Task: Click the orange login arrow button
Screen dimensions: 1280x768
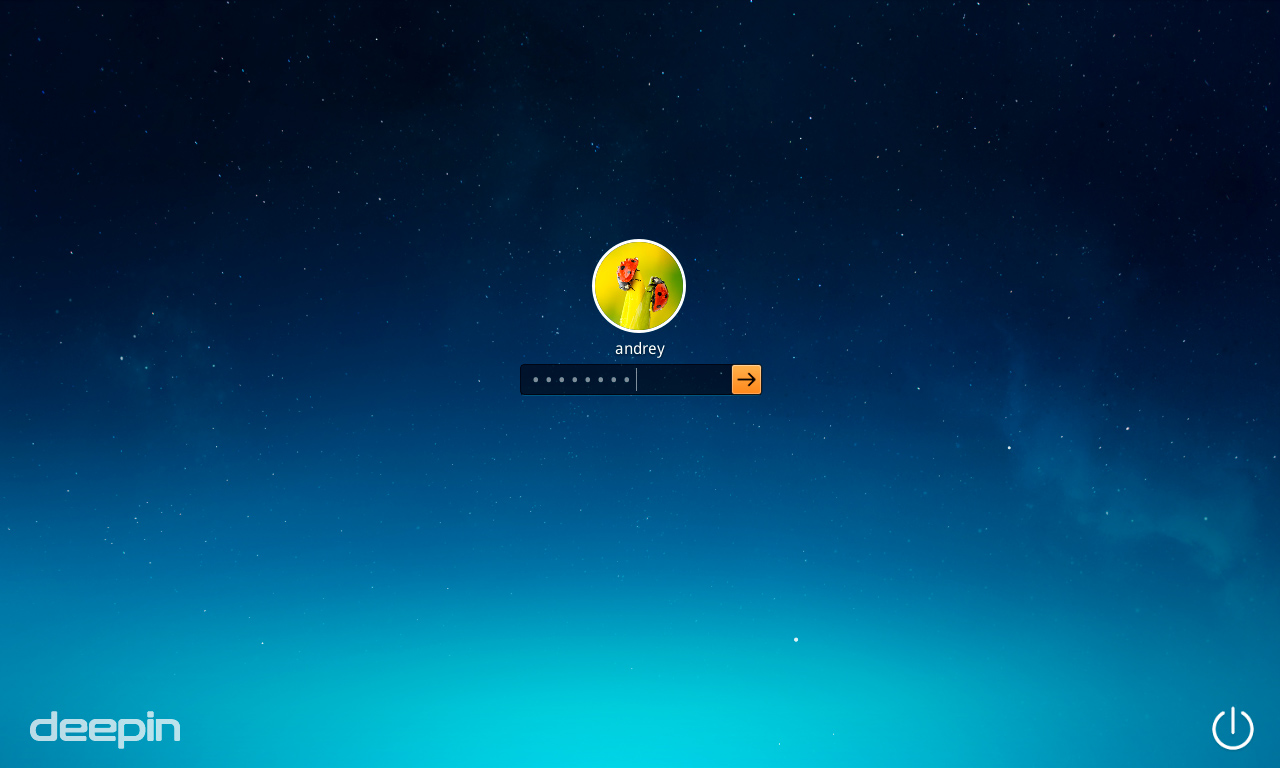Action: (x=746, y=380)
